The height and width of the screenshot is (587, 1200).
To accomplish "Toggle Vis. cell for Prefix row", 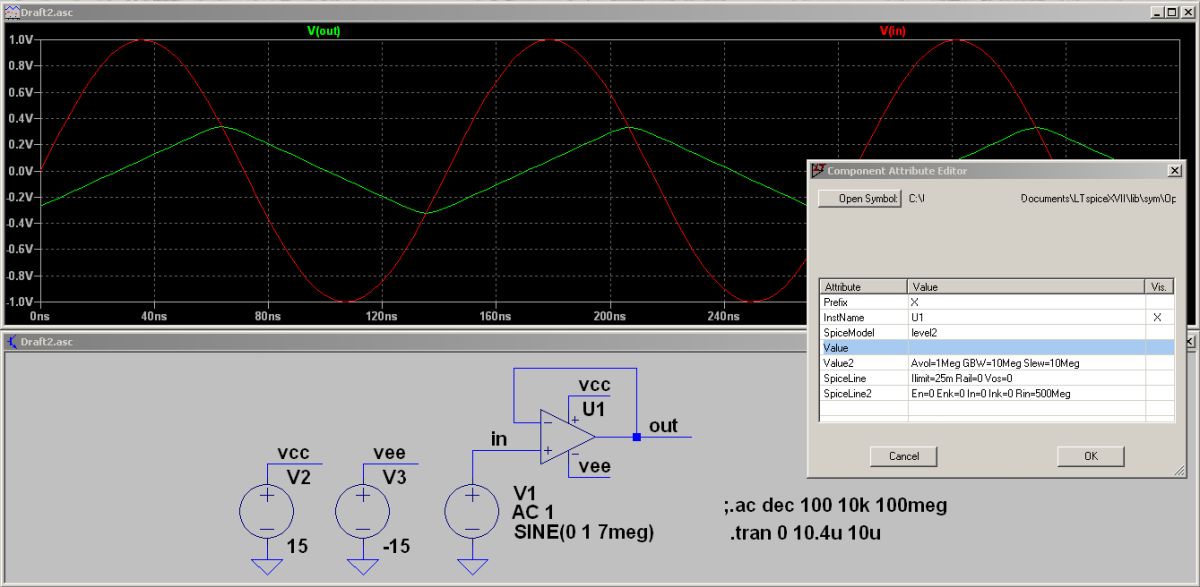I will (x=1157, y=301).
